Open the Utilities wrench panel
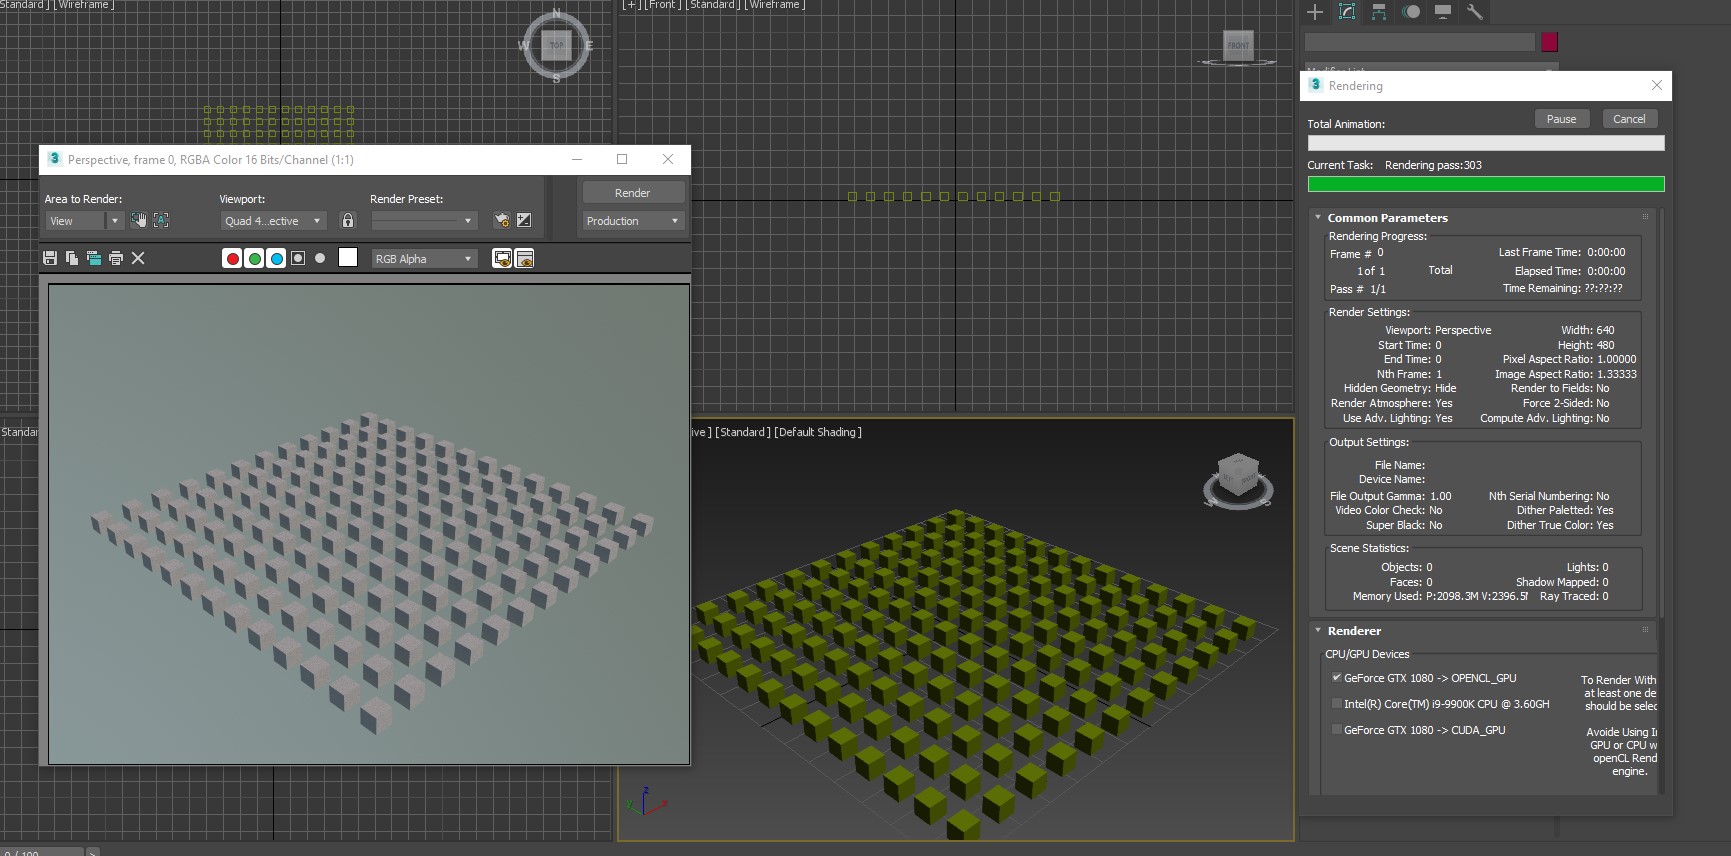 click(x=1474, y=12)
